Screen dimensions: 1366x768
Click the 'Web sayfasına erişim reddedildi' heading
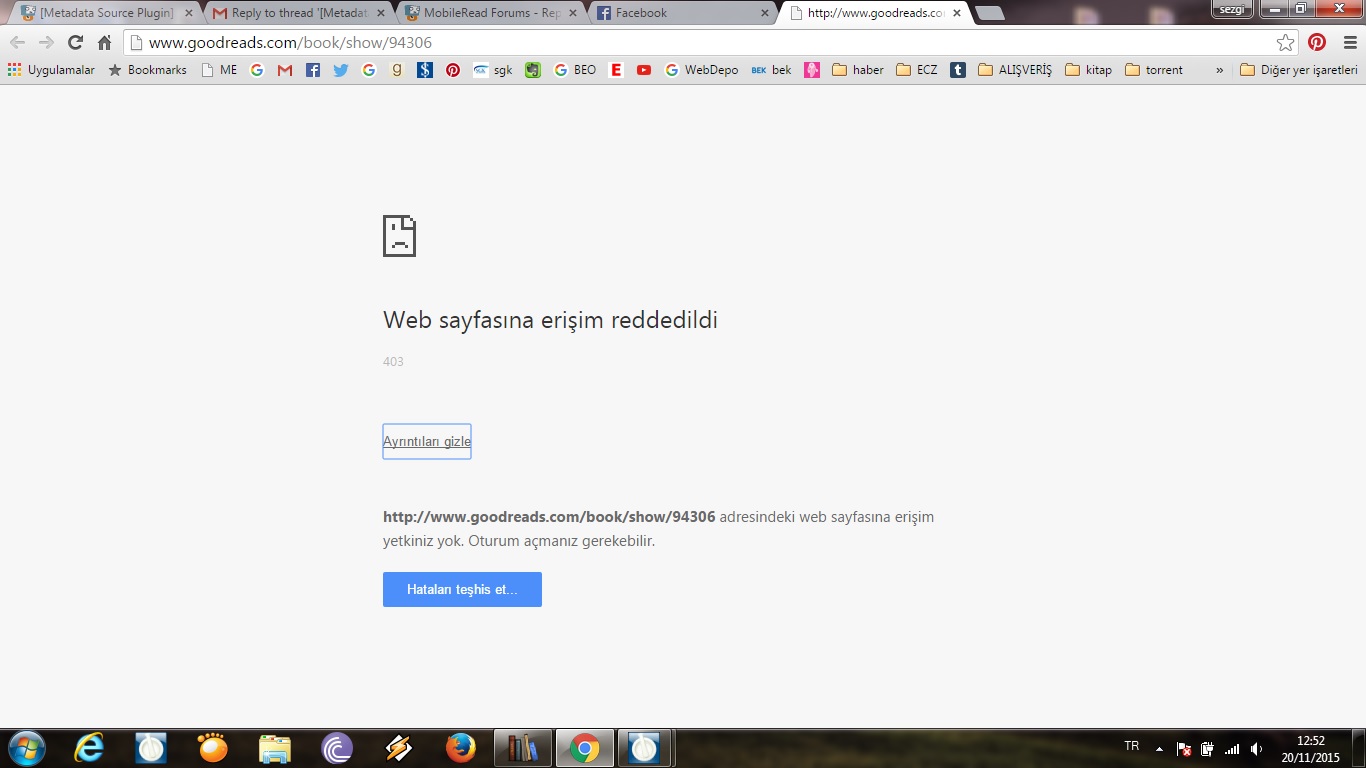pos(550,320)
